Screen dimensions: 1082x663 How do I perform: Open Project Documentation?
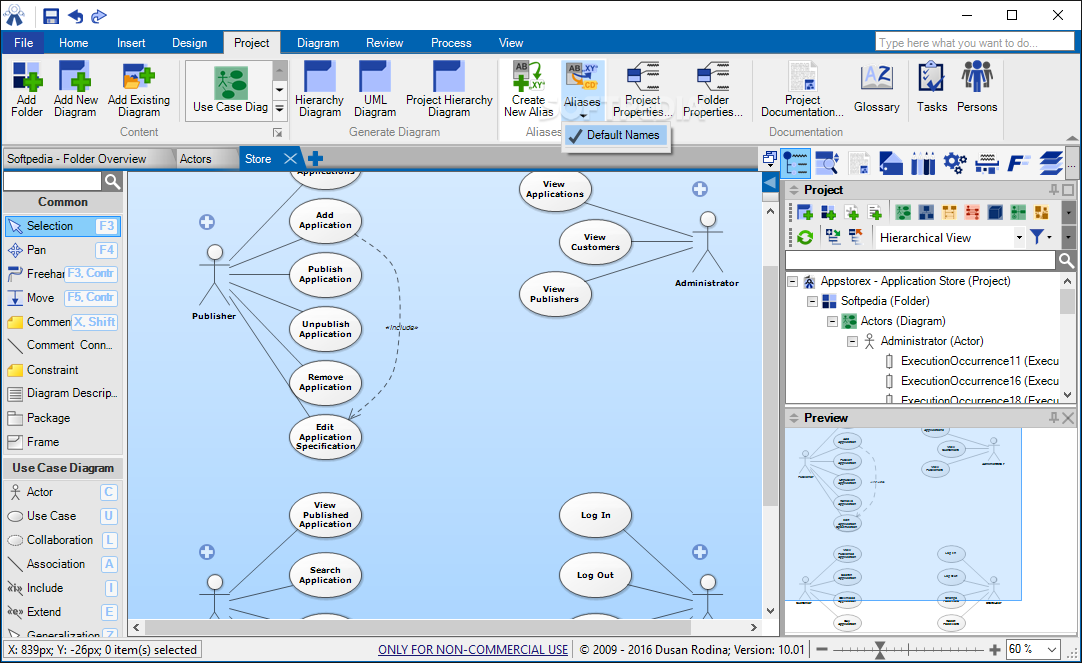(802, 89)
